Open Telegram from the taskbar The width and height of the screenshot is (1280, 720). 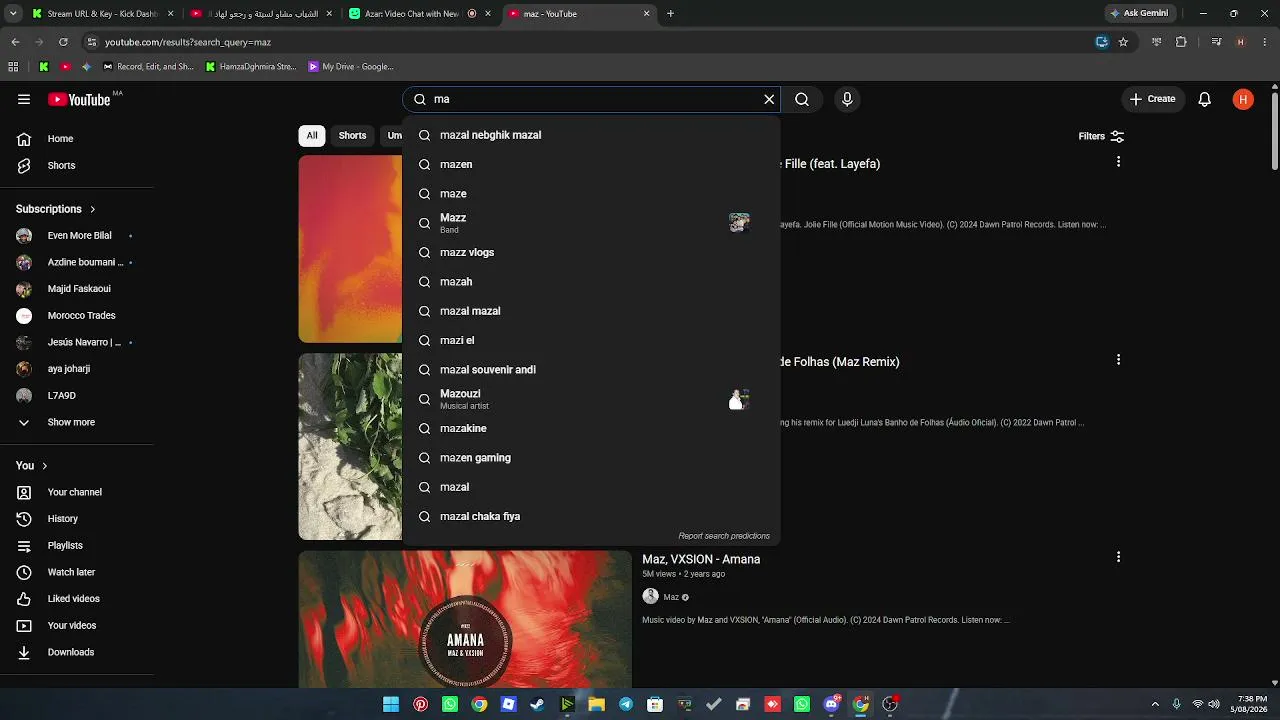[x=626, y=705]
